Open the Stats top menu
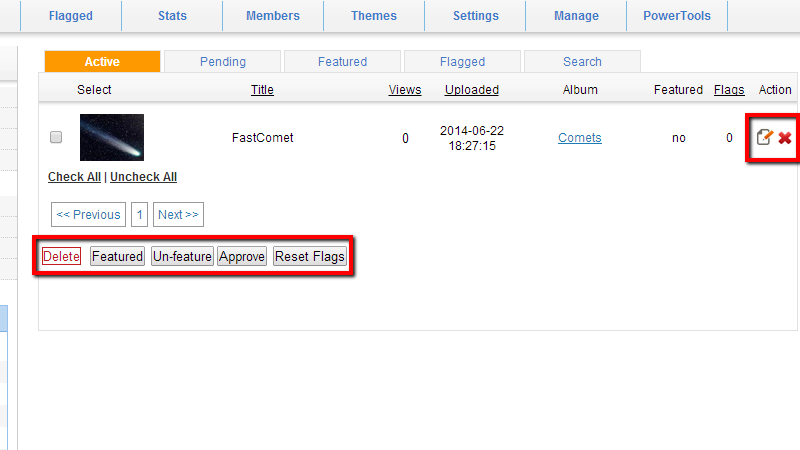800x450 pixels. pos(172,16)
